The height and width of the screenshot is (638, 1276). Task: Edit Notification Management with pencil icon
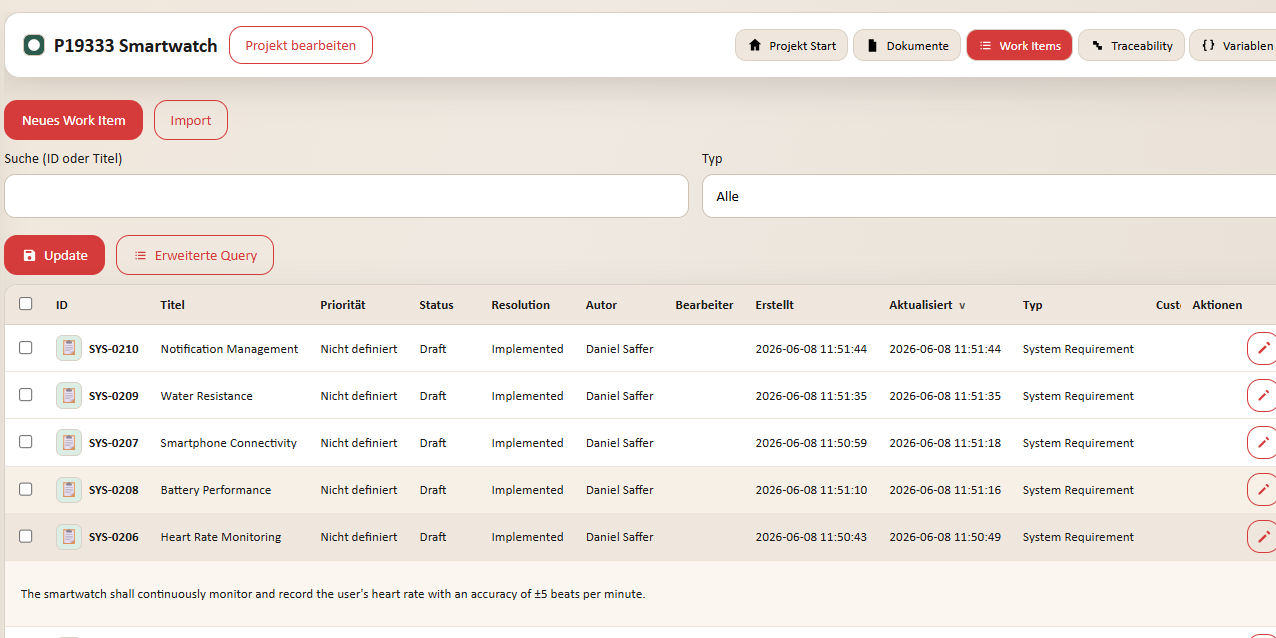(x=1262, y=348)
